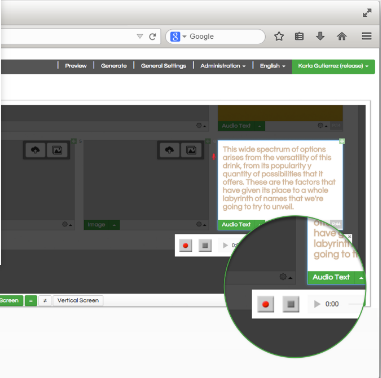The image size is (381, 378).
Task: Open the downloads arrow icon
Action: click(320, 36)
